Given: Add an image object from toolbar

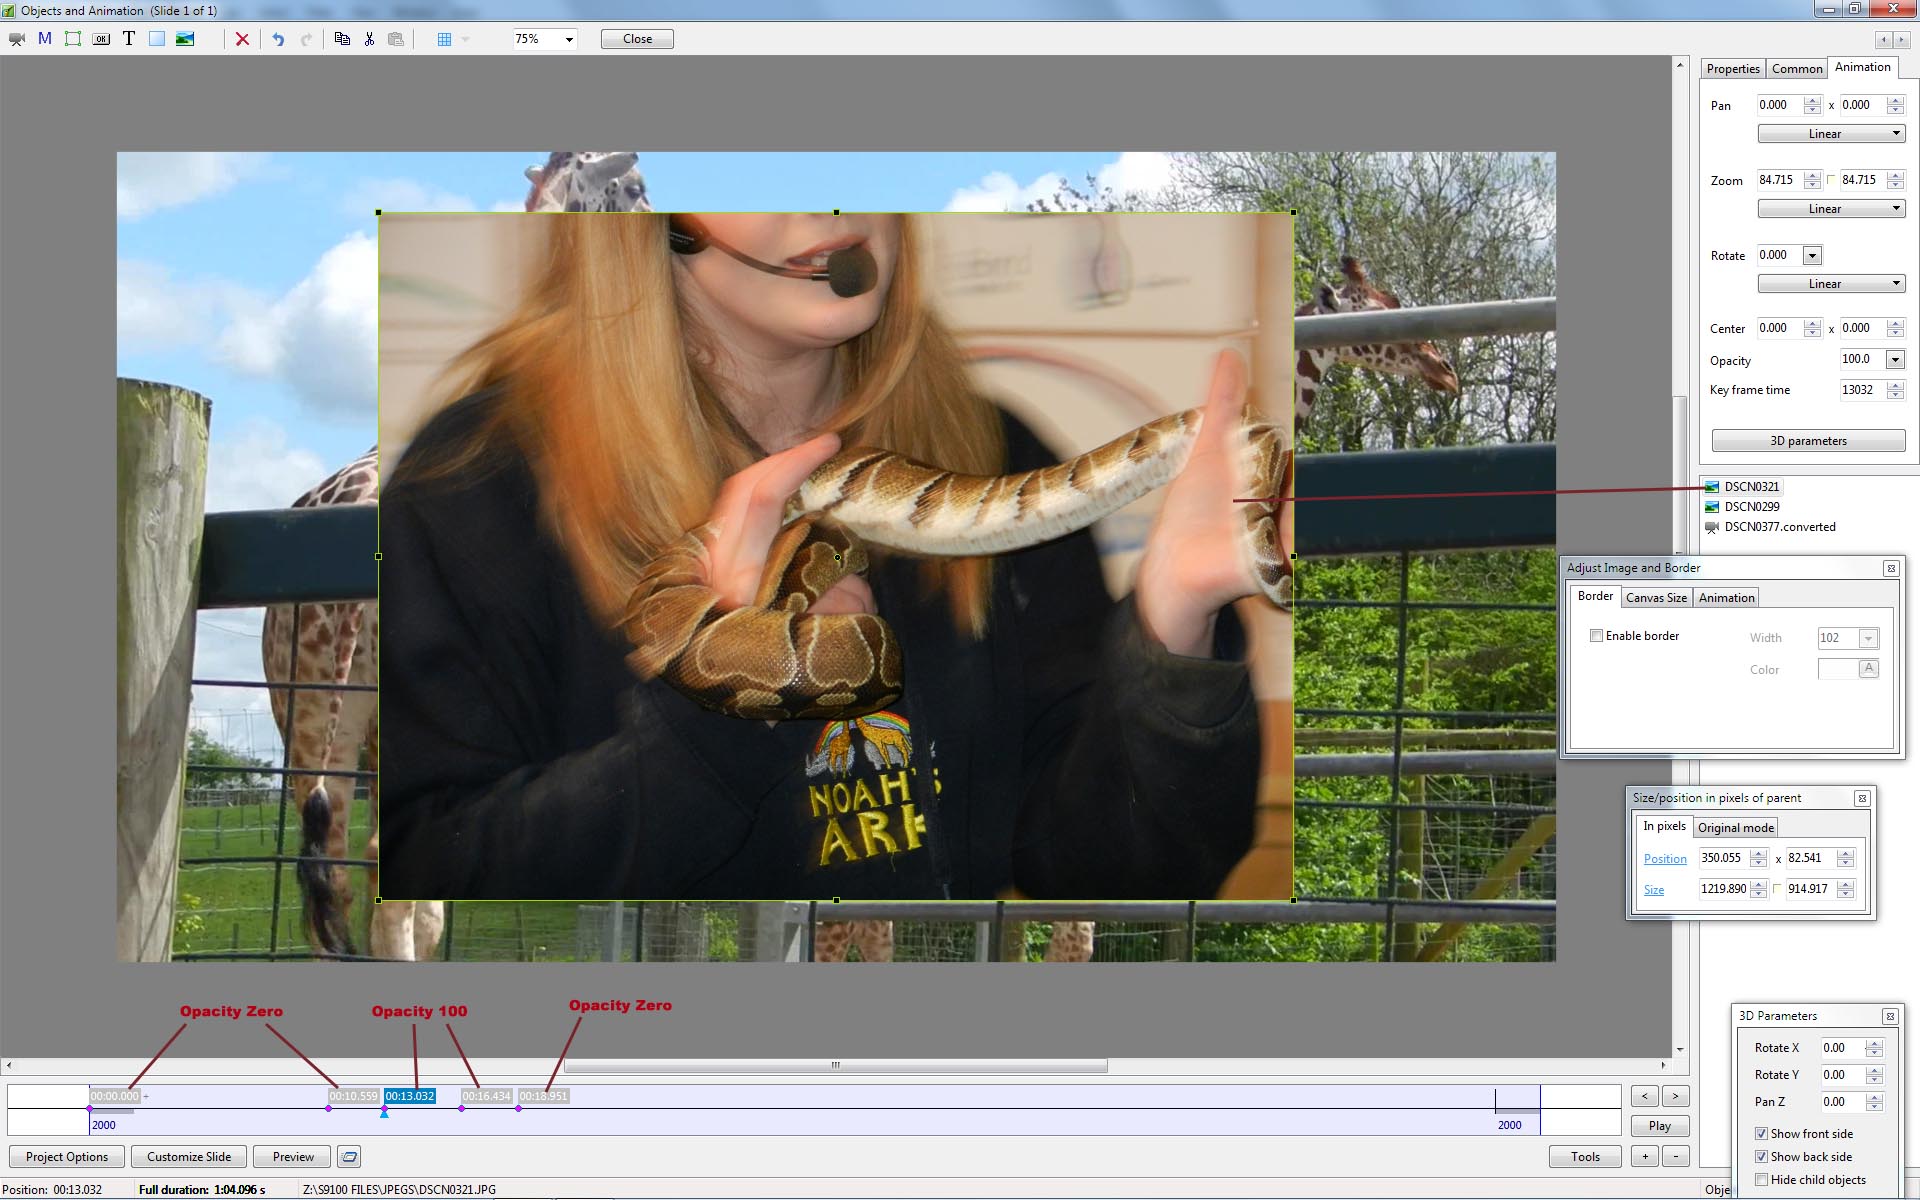Looking at the screenshot, I should tap(185, 39).
